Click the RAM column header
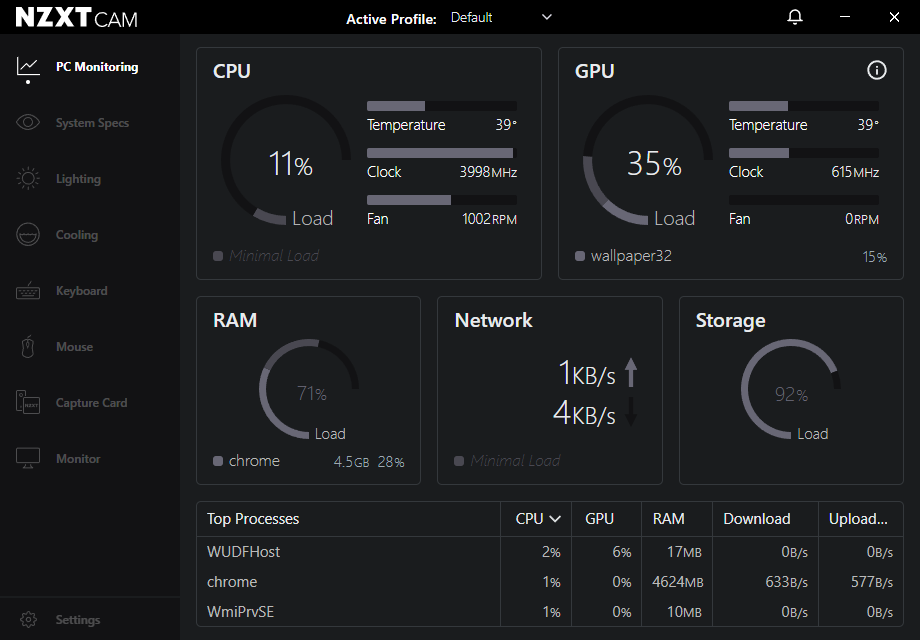The height and width of the screenshot is (640, 920). pyautogui.click(x=668, y=519)
